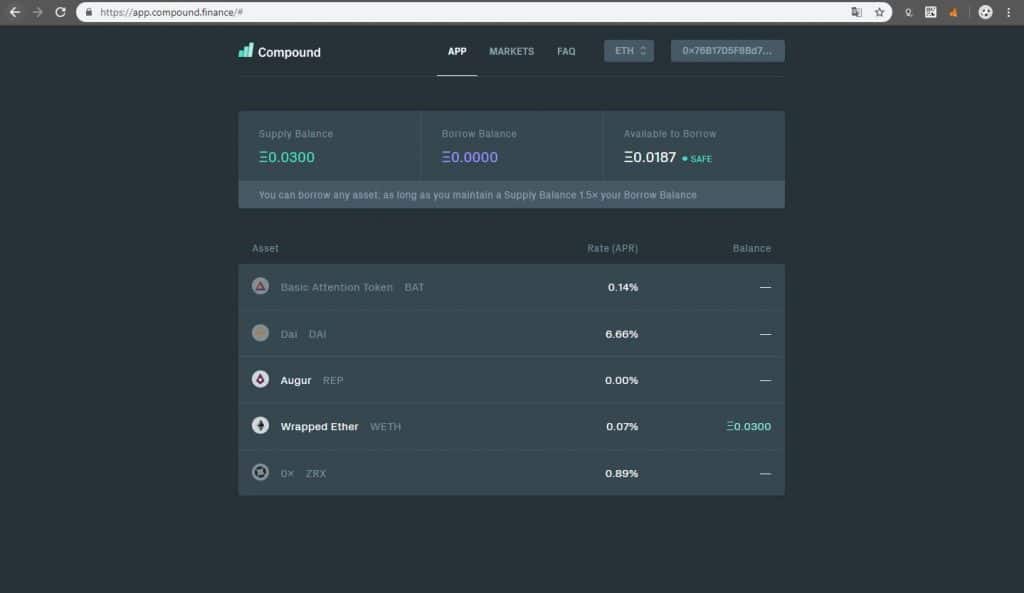Click the Dai coin icon
The height and width of the screenshot is (593, 1024).
(x=261, y=333)
